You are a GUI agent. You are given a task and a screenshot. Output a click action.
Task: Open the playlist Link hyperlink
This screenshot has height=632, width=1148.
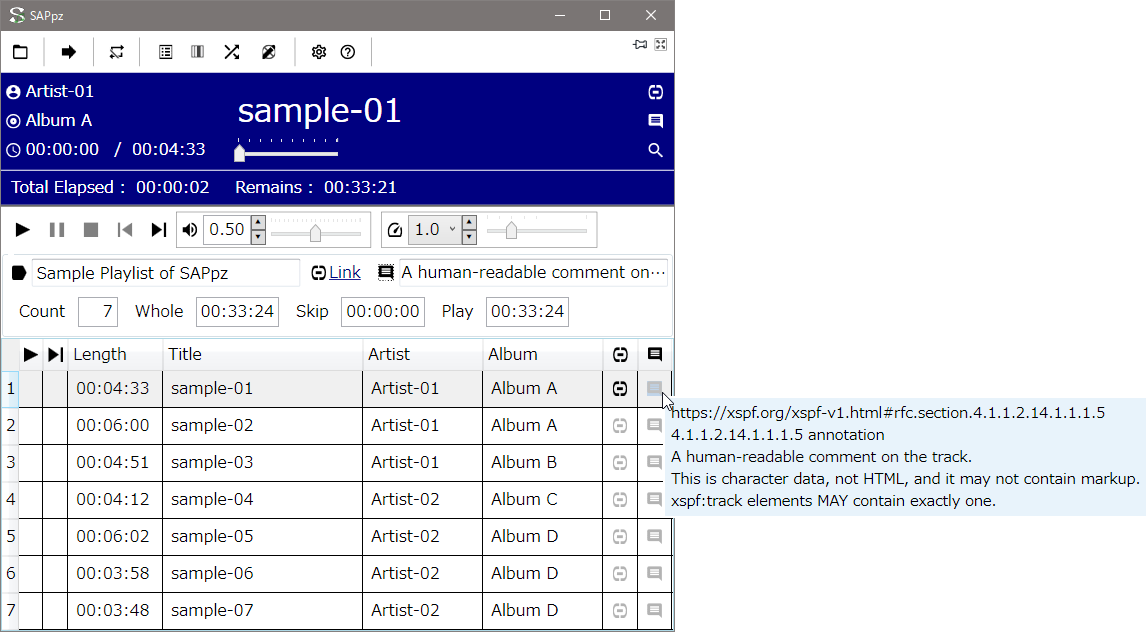pos(344,272)
